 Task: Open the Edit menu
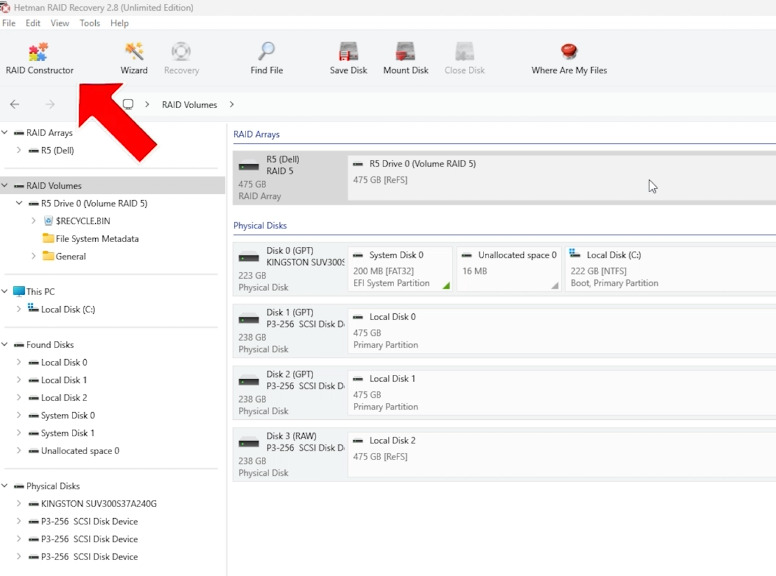pyautogui.click(x=33, y=23)
